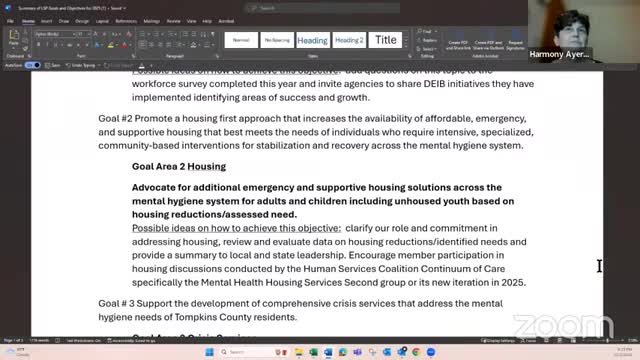Click the bullets list icon
The width and height of the screenshot is (640, 360).
coord(142,34)
